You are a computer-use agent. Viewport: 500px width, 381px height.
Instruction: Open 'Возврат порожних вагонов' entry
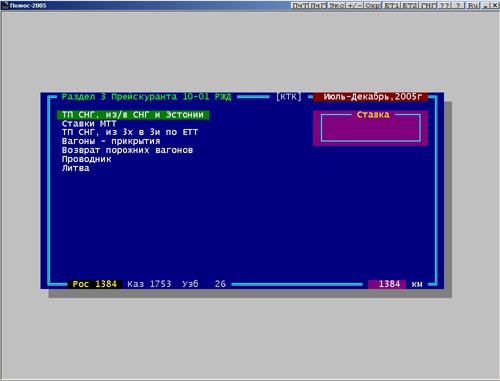(127, 150)
